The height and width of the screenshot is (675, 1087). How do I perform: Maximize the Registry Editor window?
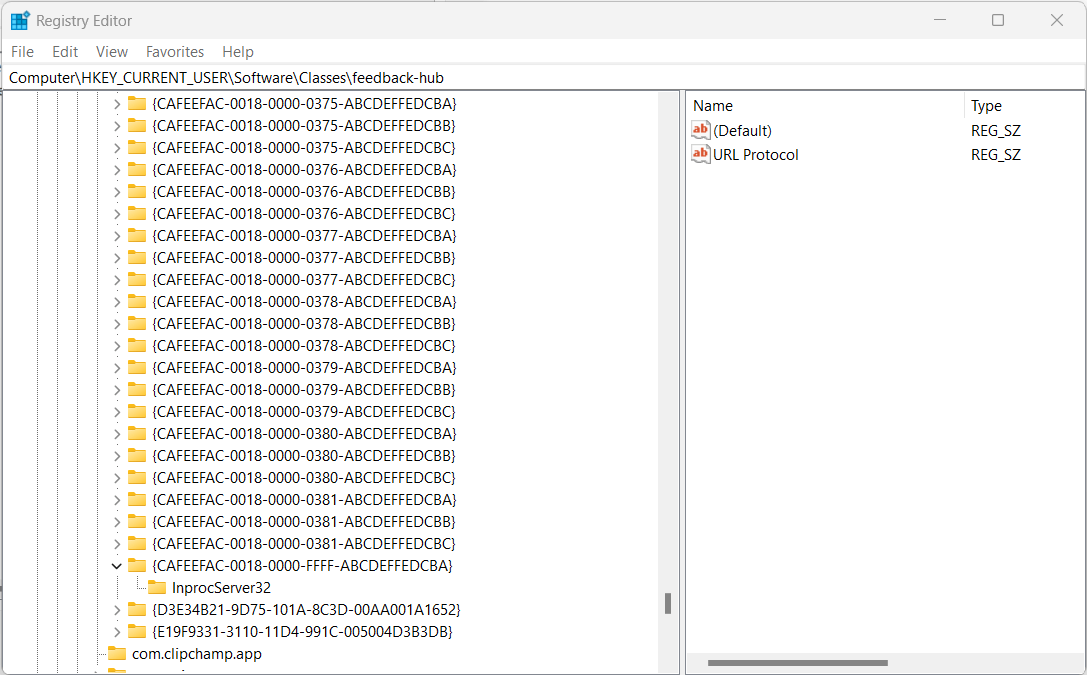[998, 20]
